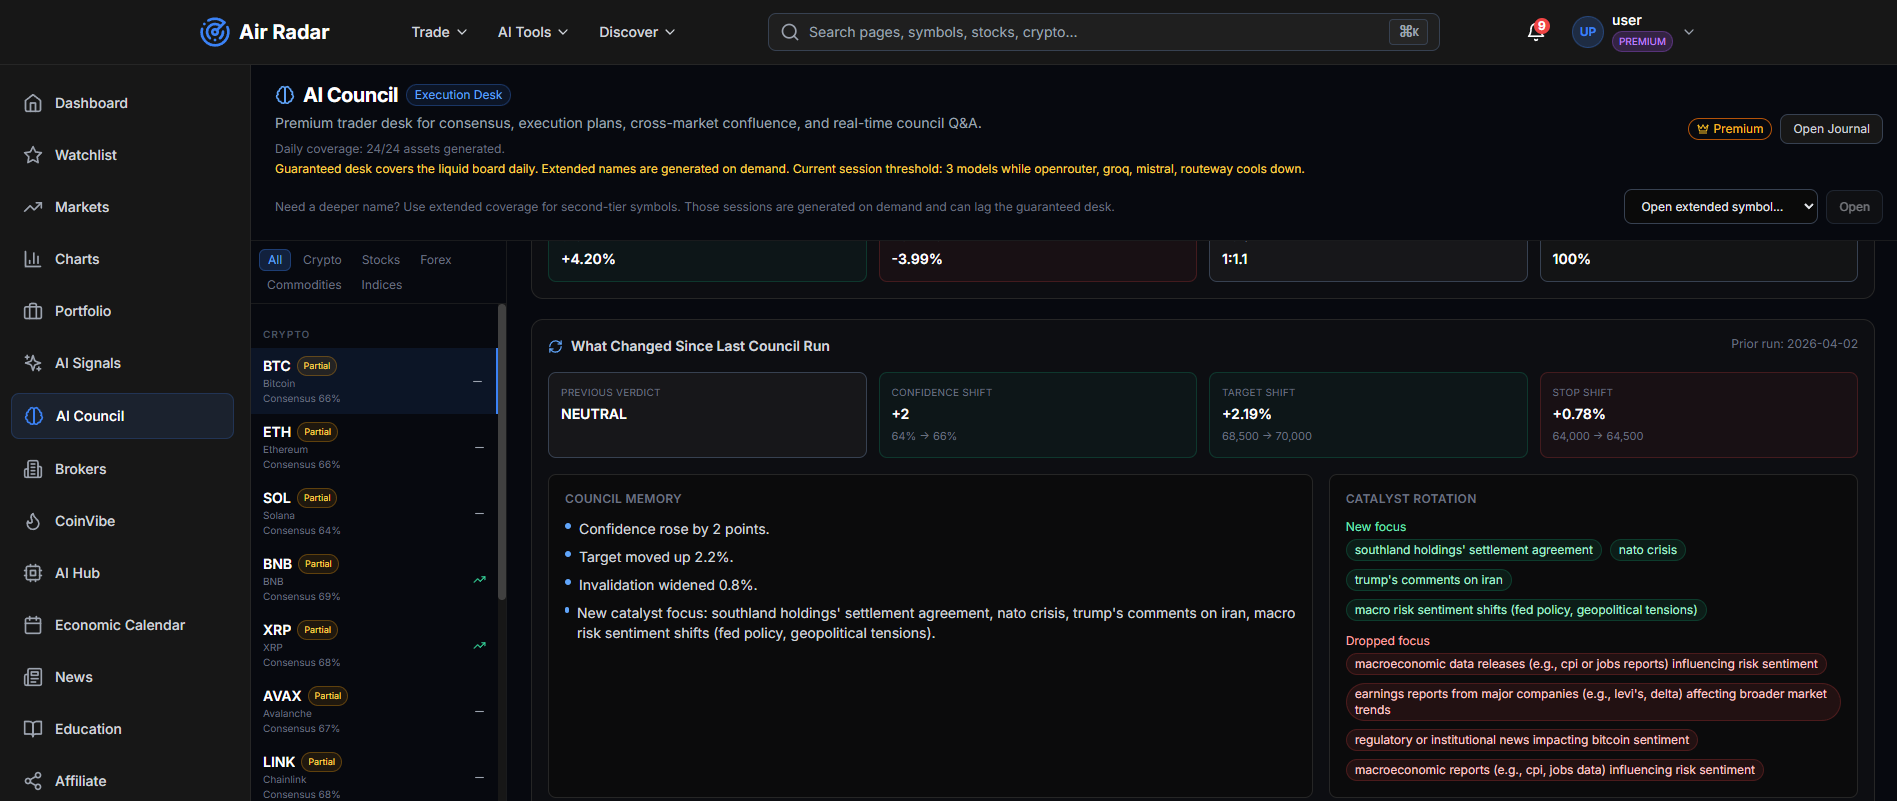
Task: Select the Stocks filter tab
Action: click(381, 260)
